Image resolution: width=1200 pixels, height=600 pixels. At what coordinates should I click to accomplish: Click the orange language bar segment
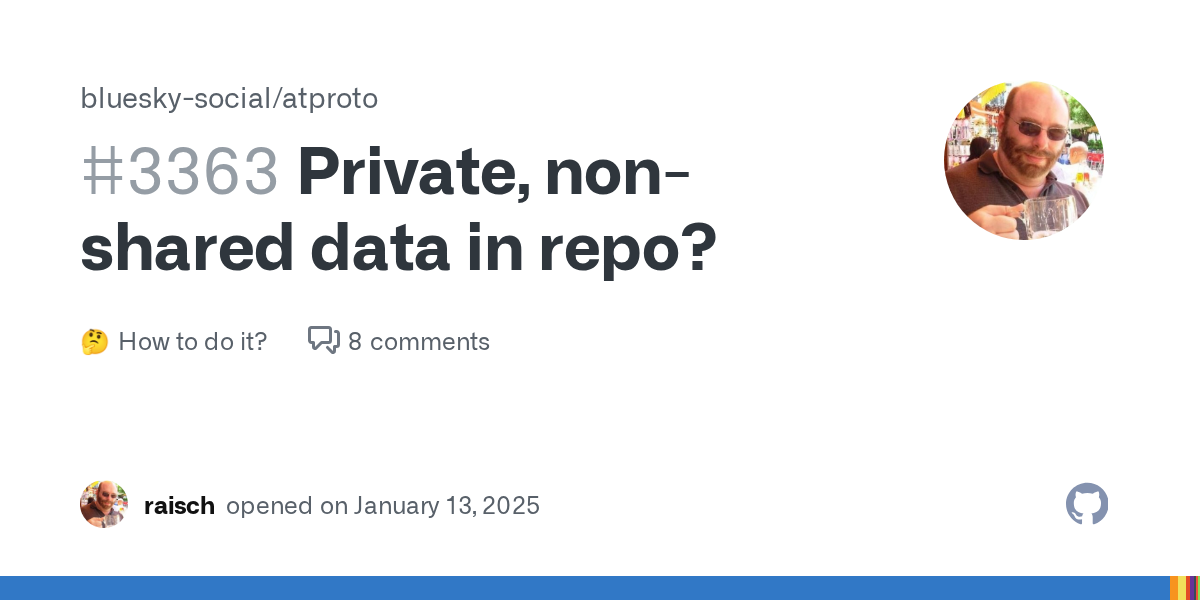[1174, 588]
